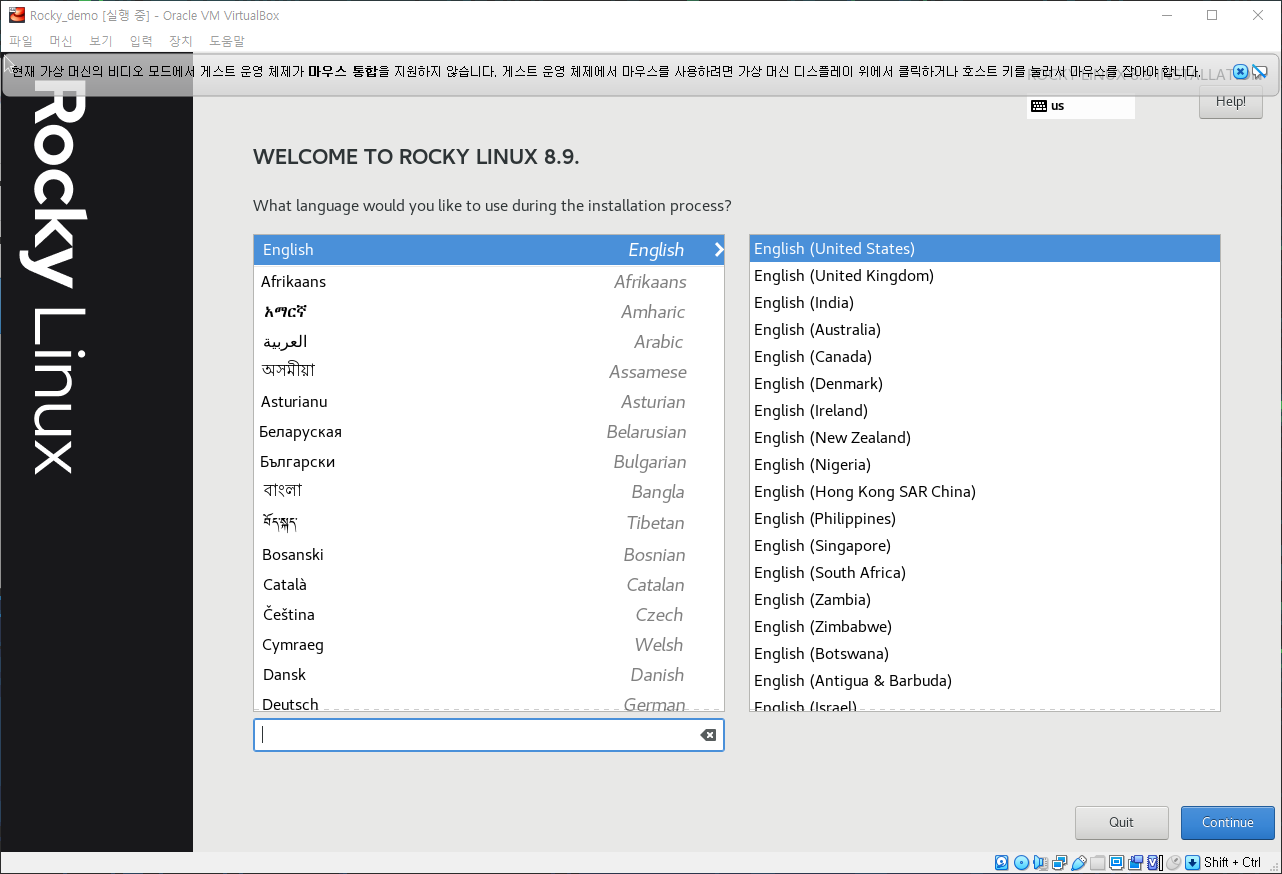
Task: Open the 도움말 menu
Action: tap(227, 41)
